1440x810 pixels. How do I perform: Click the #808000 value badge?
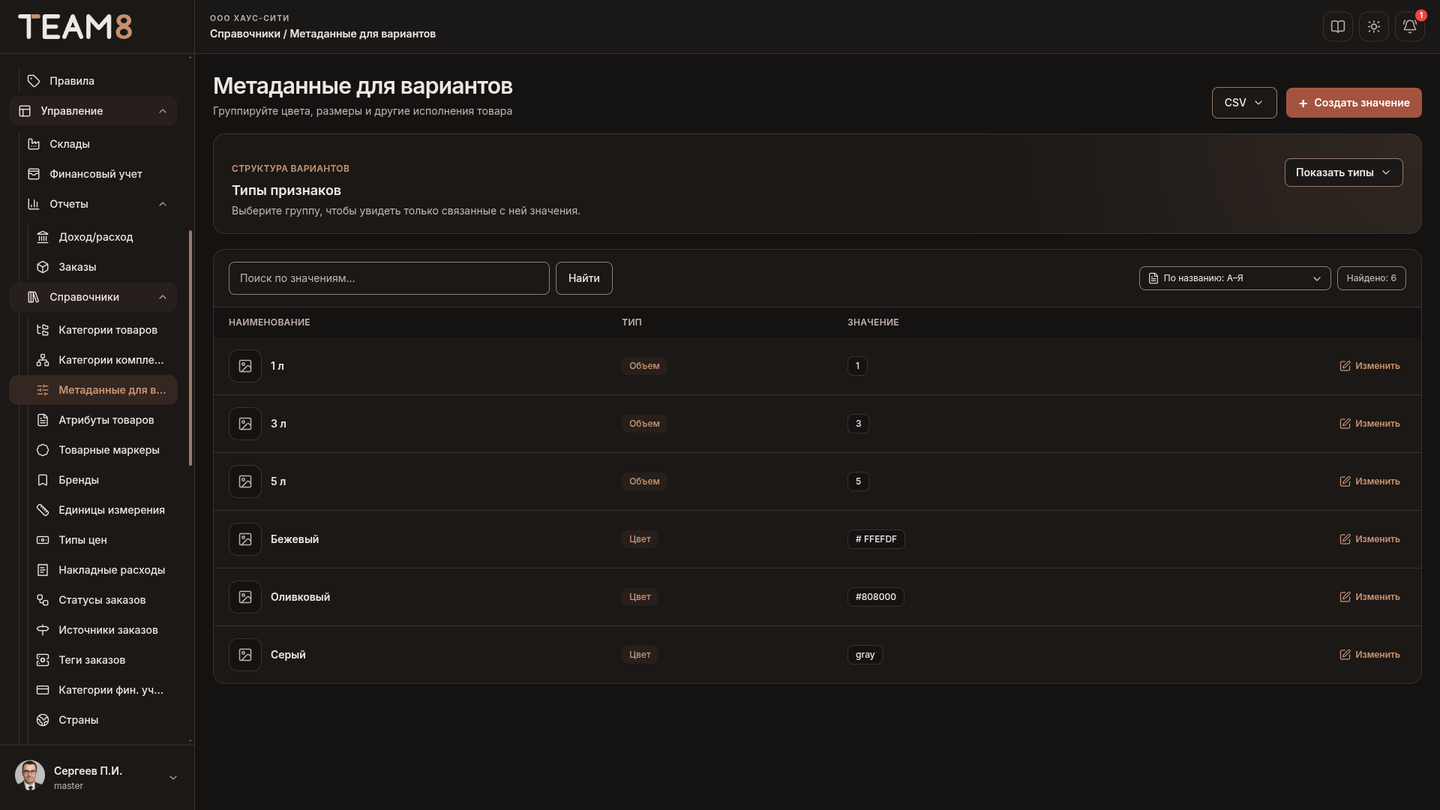876,597
